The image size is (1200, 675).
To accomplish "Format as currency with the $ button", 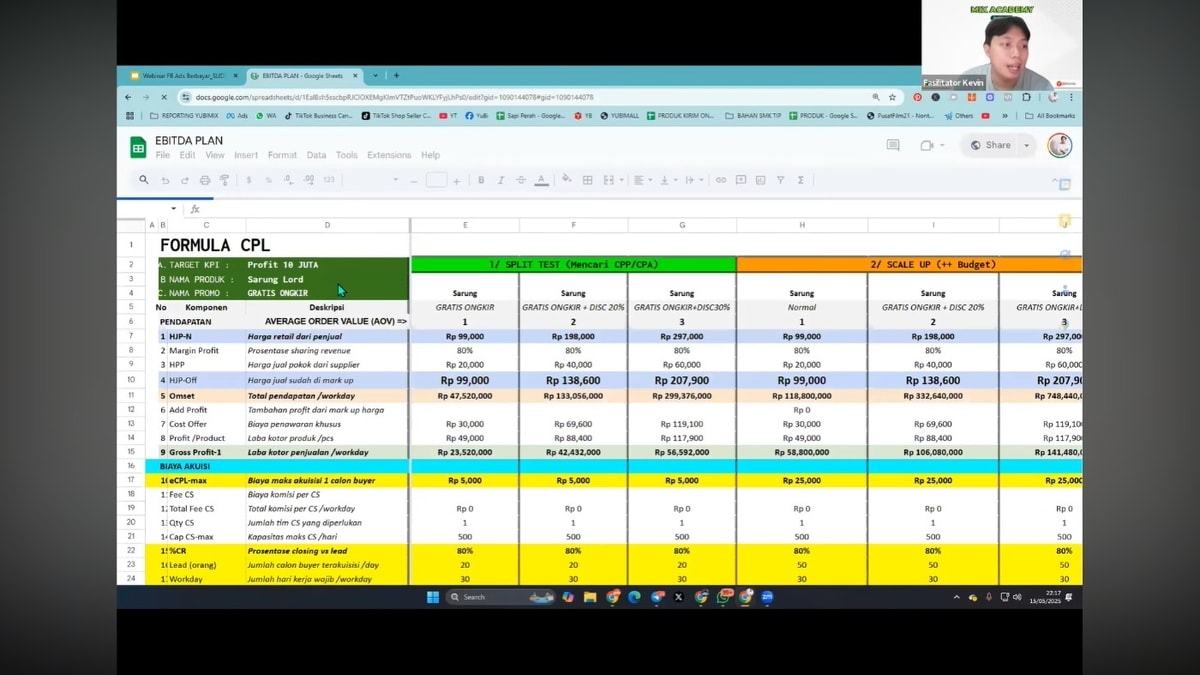I will [x=249, y=180].
